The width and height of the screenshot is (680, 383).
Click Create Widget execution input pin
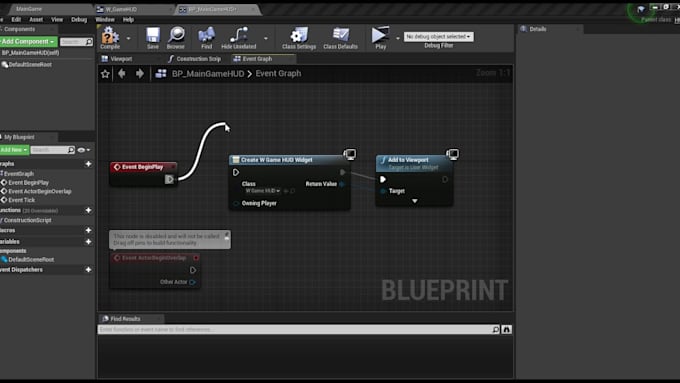click(x=236, y=173)
